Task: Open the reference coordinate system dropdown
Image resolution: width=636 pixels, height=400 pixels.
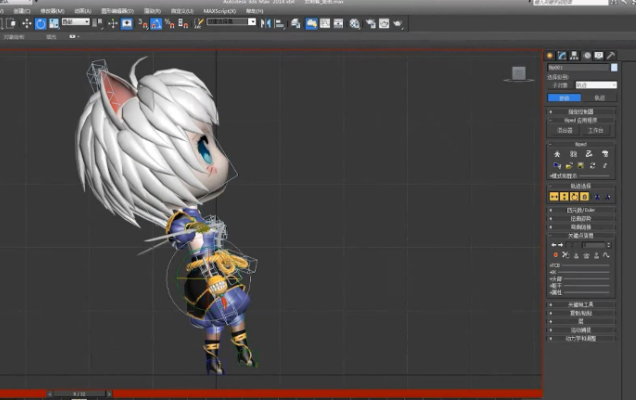Action: tap(74, 22)
